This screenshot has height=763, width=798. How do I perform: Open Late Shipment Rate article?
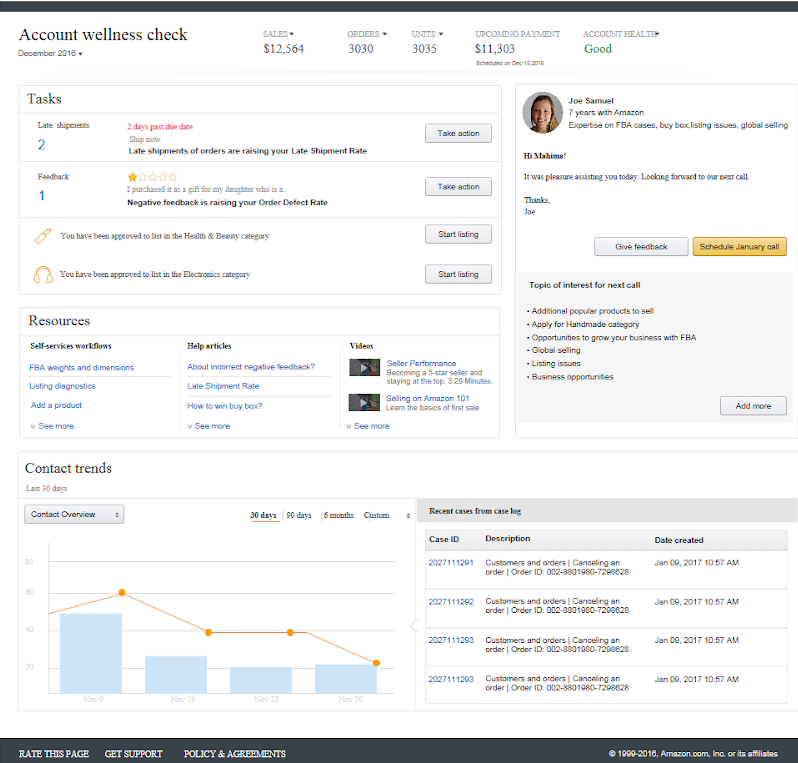223,386
